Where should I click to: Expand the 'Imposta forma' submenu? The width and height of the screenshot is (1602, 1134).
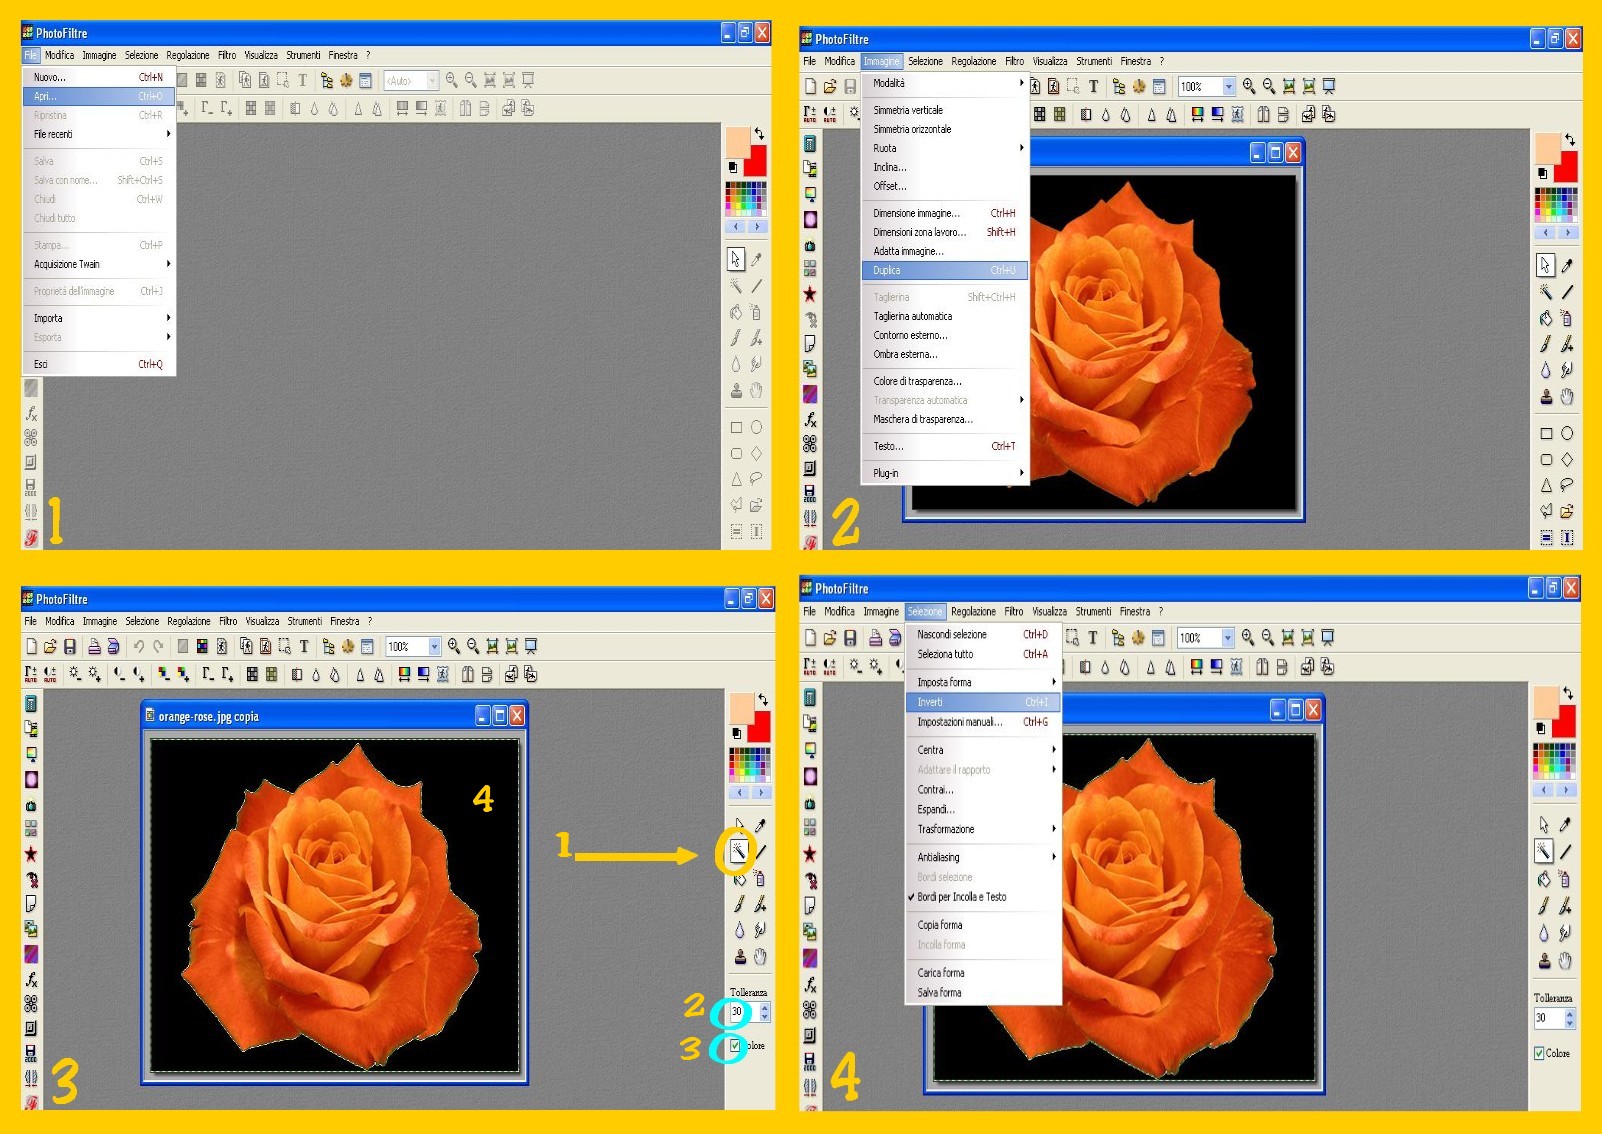984,682
